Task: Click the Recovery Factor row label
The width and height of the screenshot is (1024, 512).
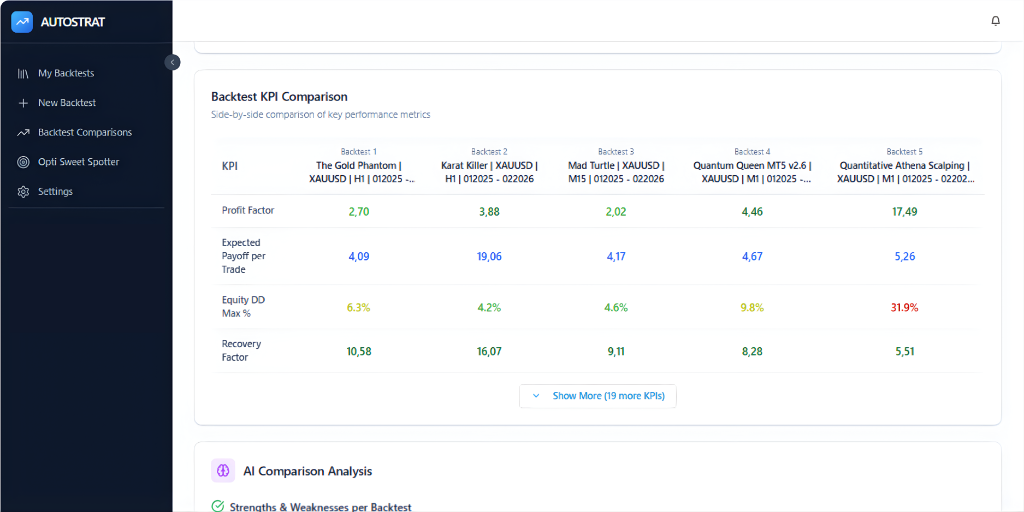Action: click(240, 351)
